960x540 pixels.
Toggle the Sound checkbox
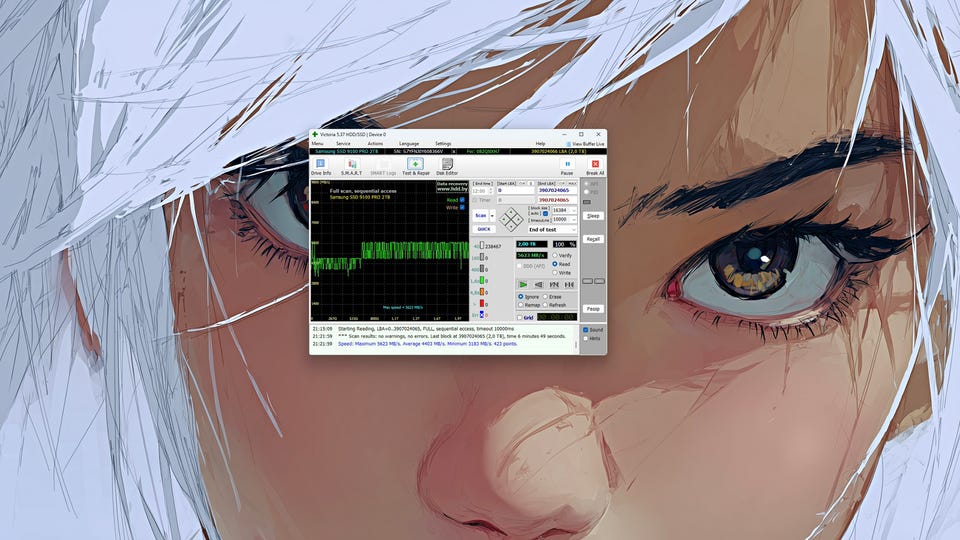(x=586, y=329)
